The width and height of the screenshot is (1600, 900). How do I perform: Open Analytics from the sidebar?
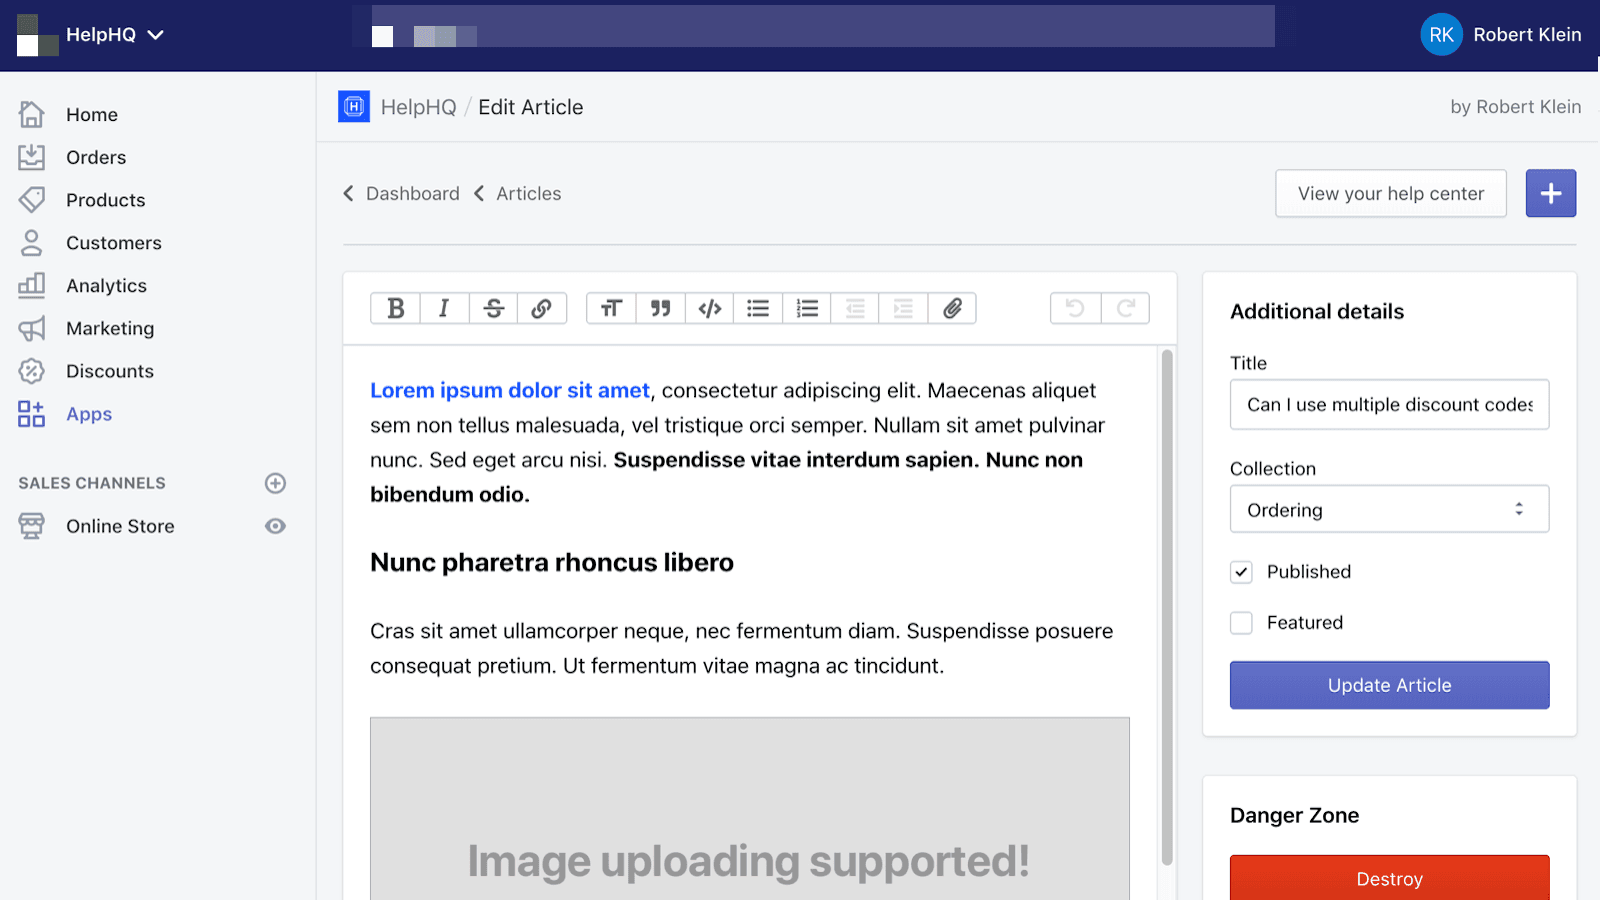tap(104, 285)
